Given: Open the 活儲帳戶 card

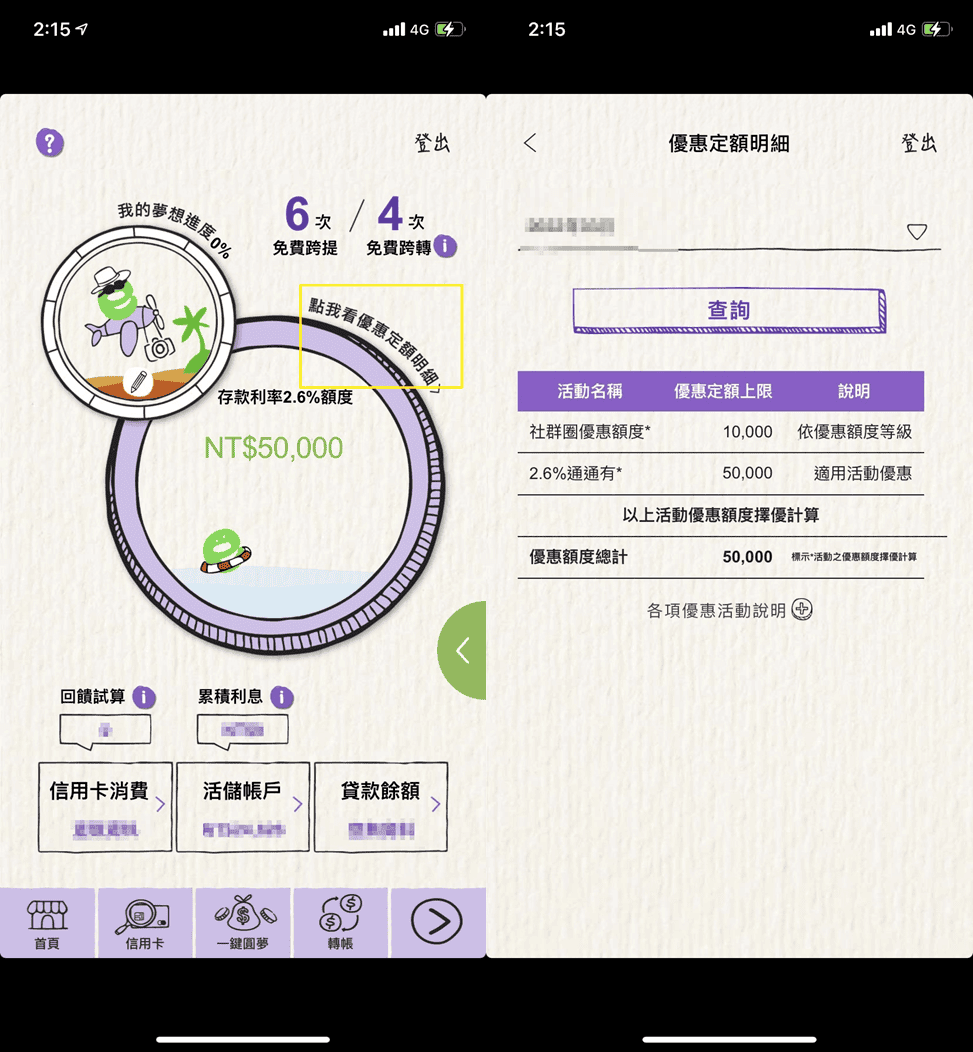Looking at the screenshot, I should pyautogui.click(x=243, y=807).
